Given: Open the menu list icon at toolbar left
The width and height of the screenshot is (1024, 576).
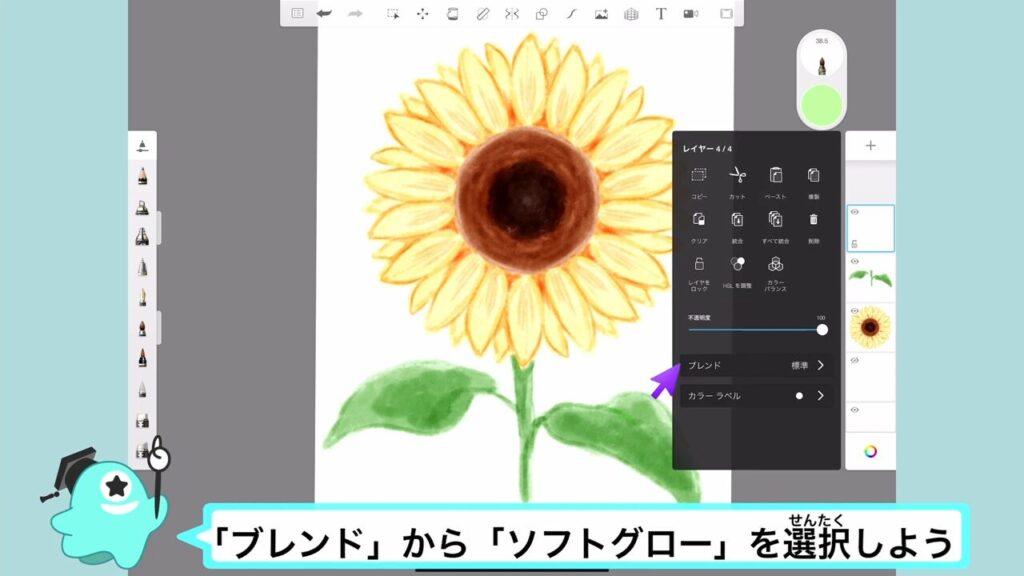Looking at the screenshot, I should pyautogui.click(x=297, y=14).
